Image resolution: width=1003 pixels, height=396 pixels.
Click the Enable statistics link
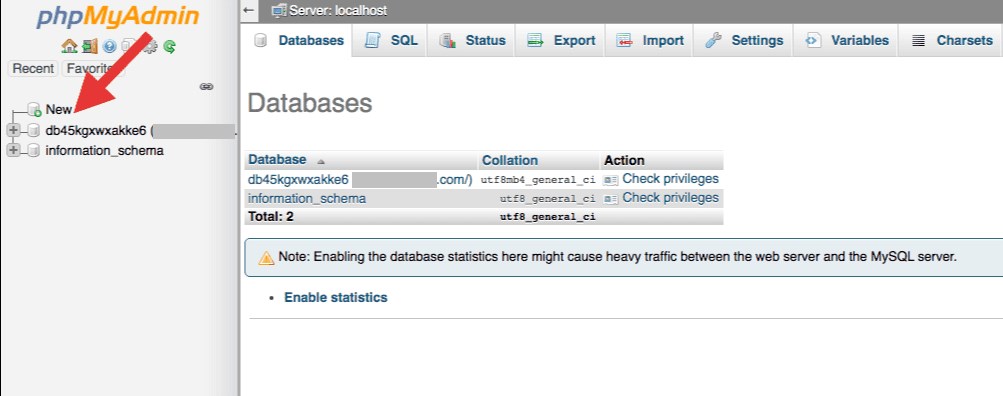tap(336, 297)
